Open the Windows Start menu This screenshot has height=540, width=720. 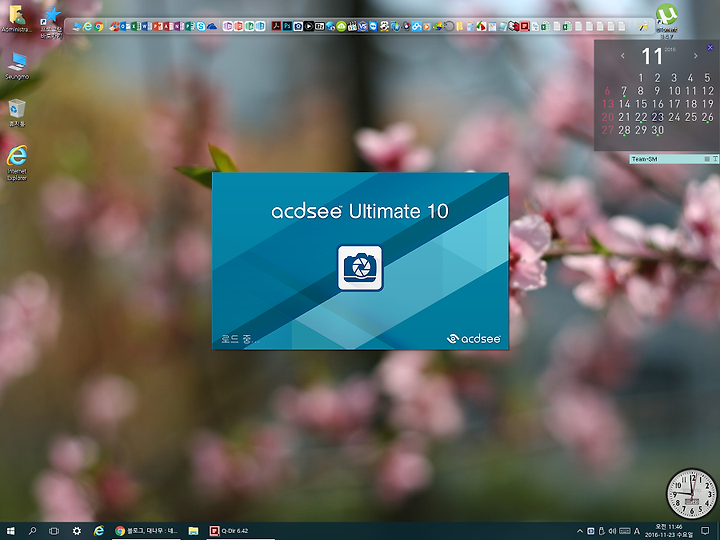(10, 531)
